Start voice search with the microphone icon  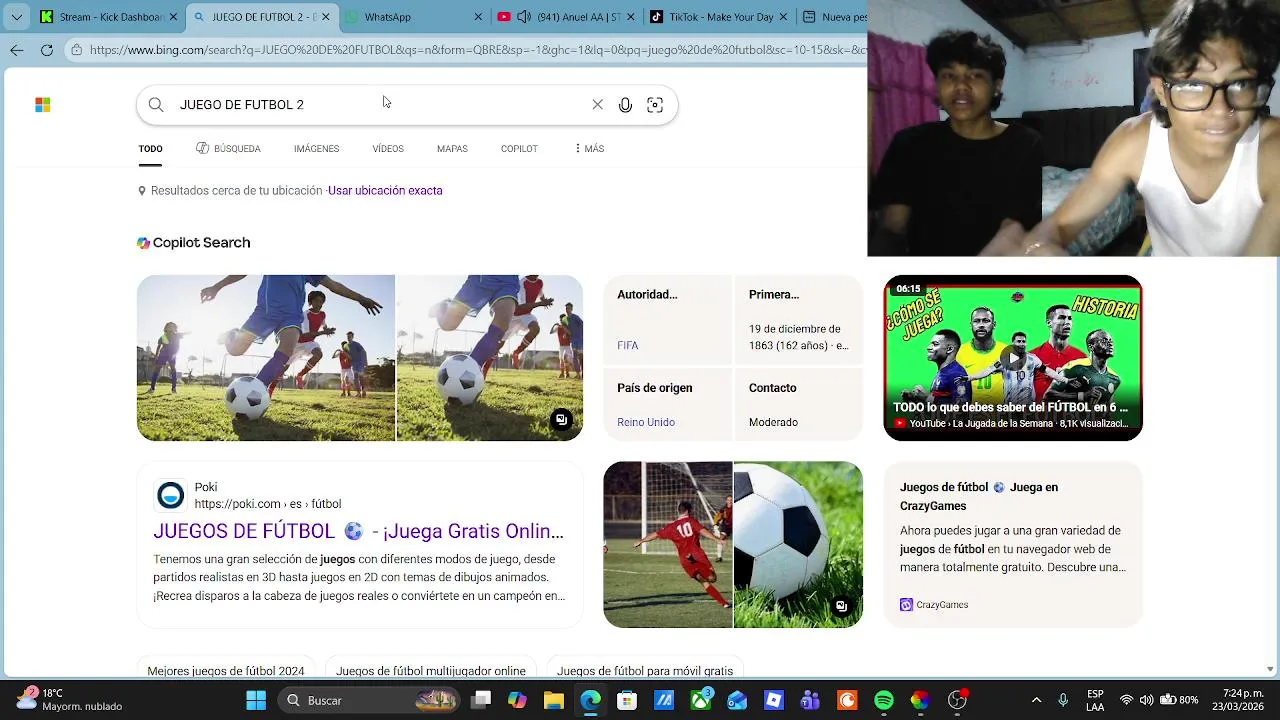point(625,105)
